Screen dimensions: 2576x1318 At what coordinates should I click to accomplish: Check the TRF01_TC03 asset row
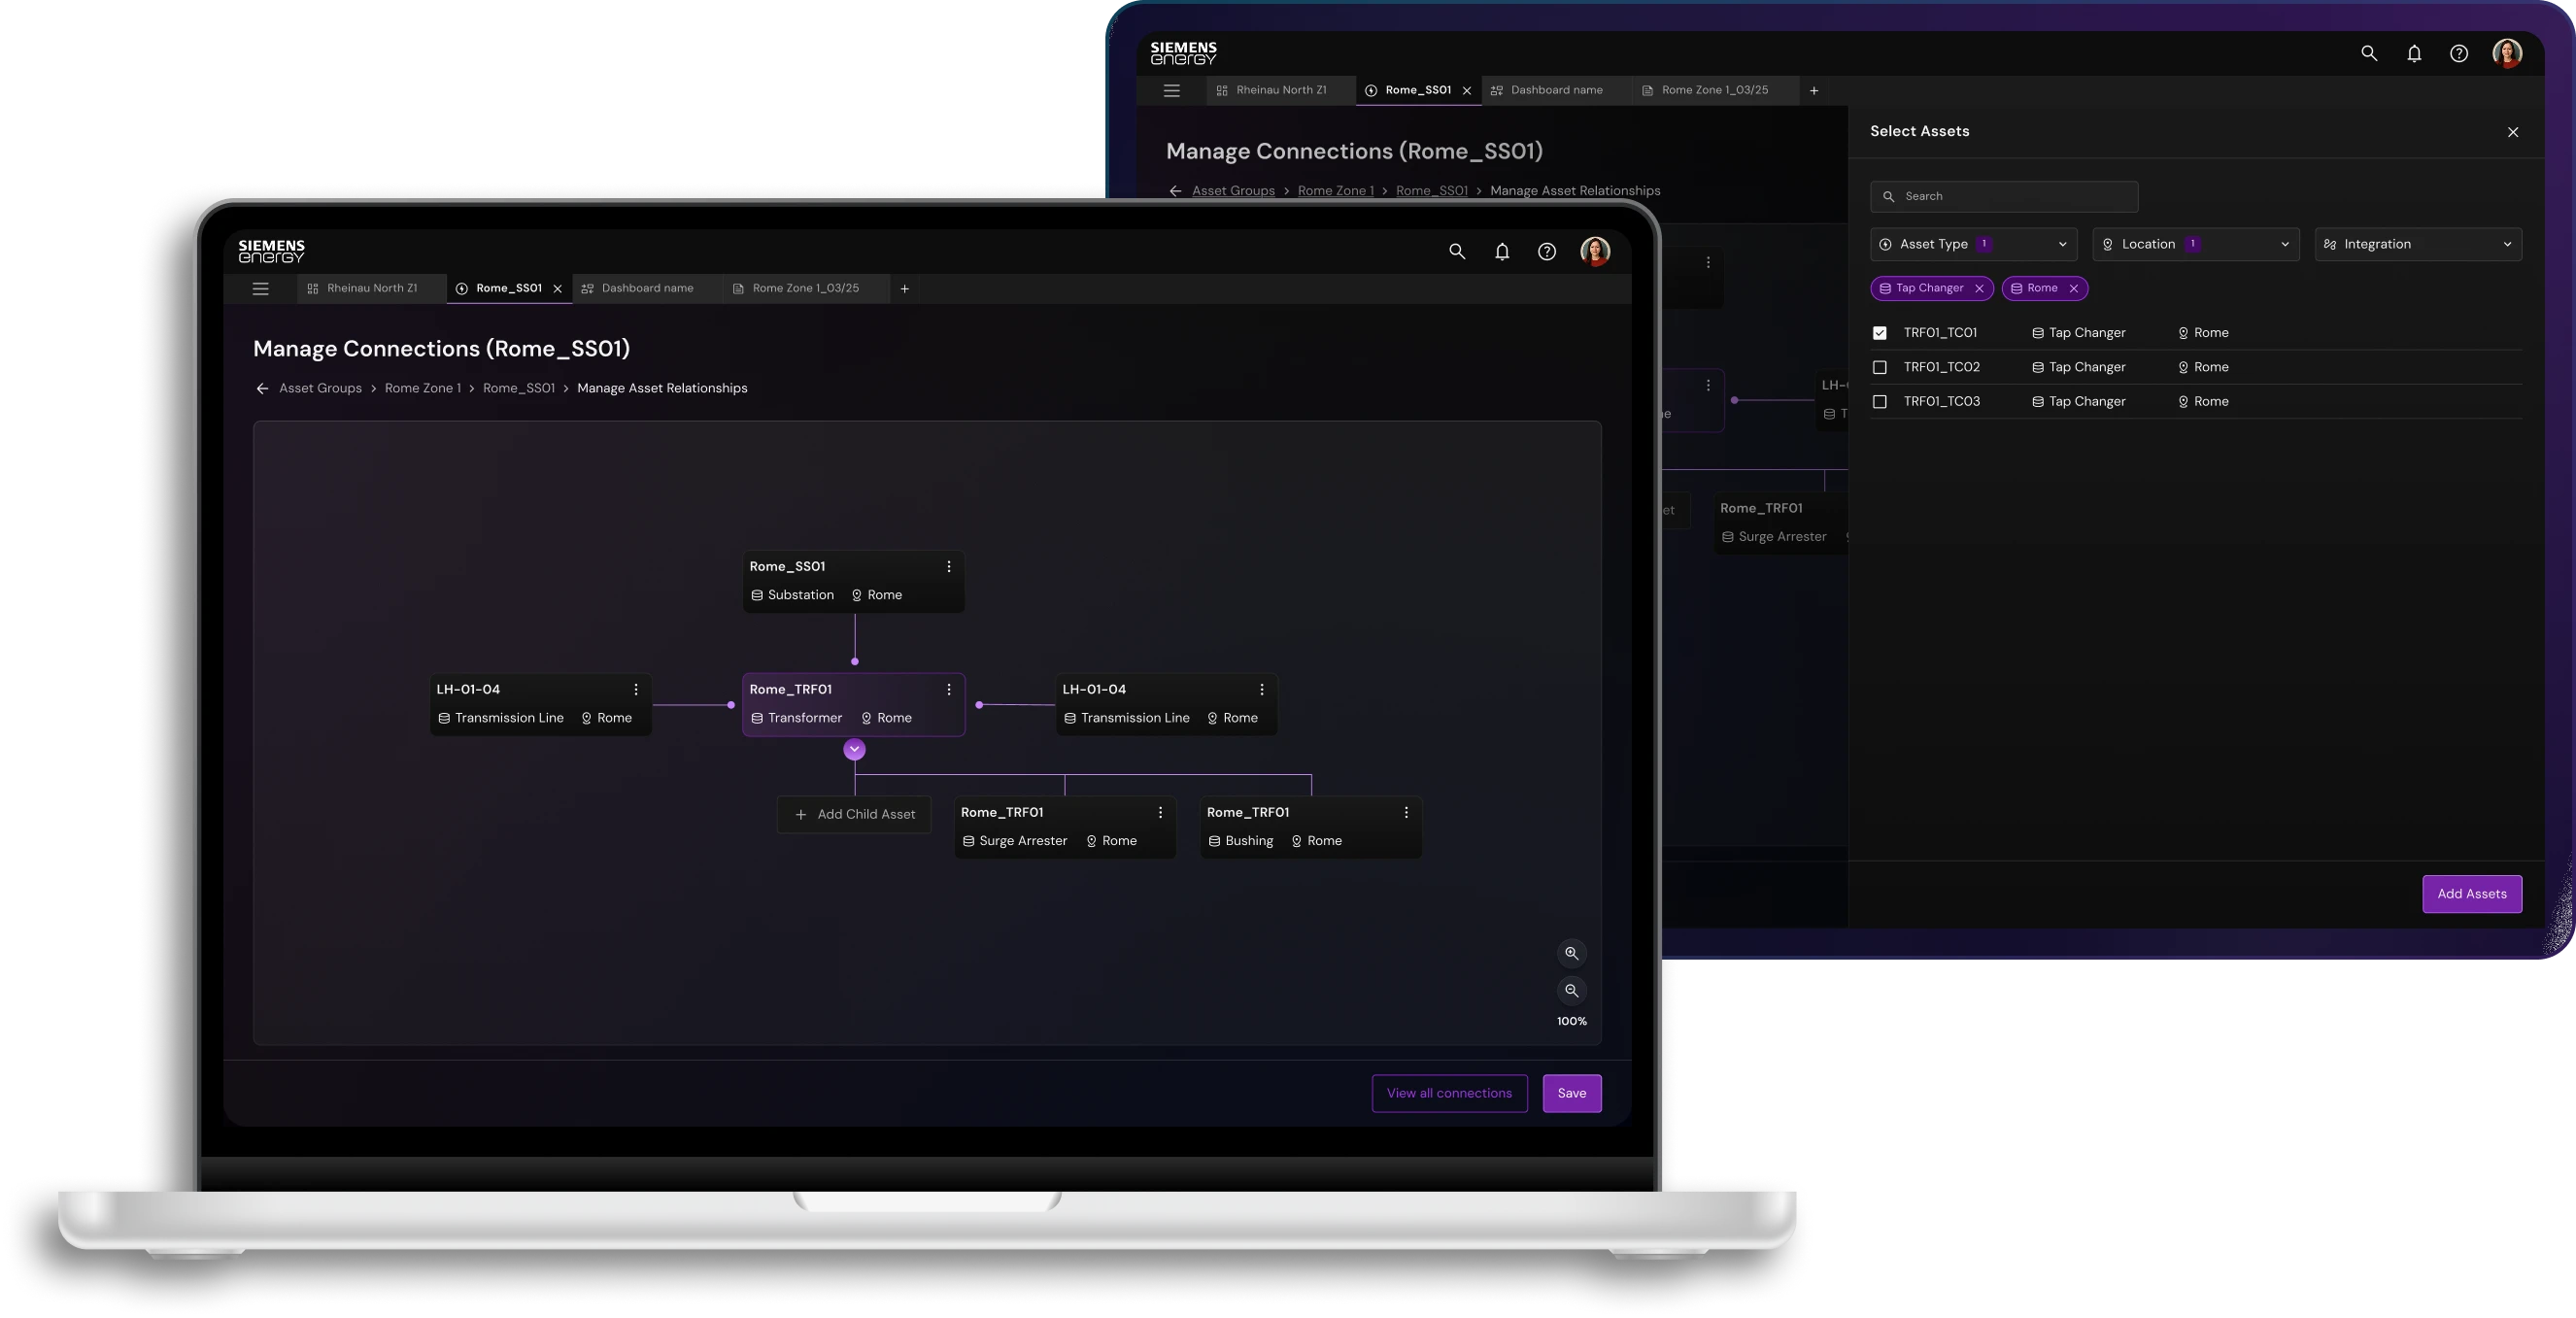coord(1880,401)
